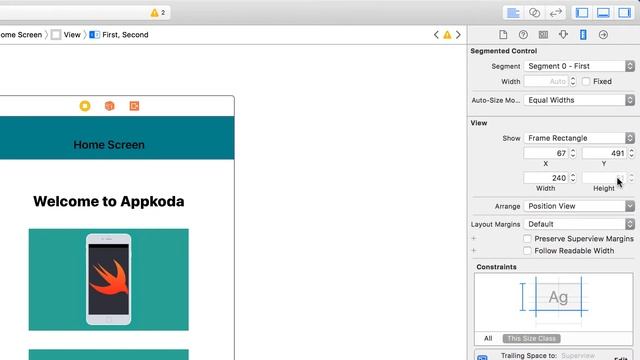Select the First Responder cube icon
This screenshot has height=360, width=640.
pos(109,106)
